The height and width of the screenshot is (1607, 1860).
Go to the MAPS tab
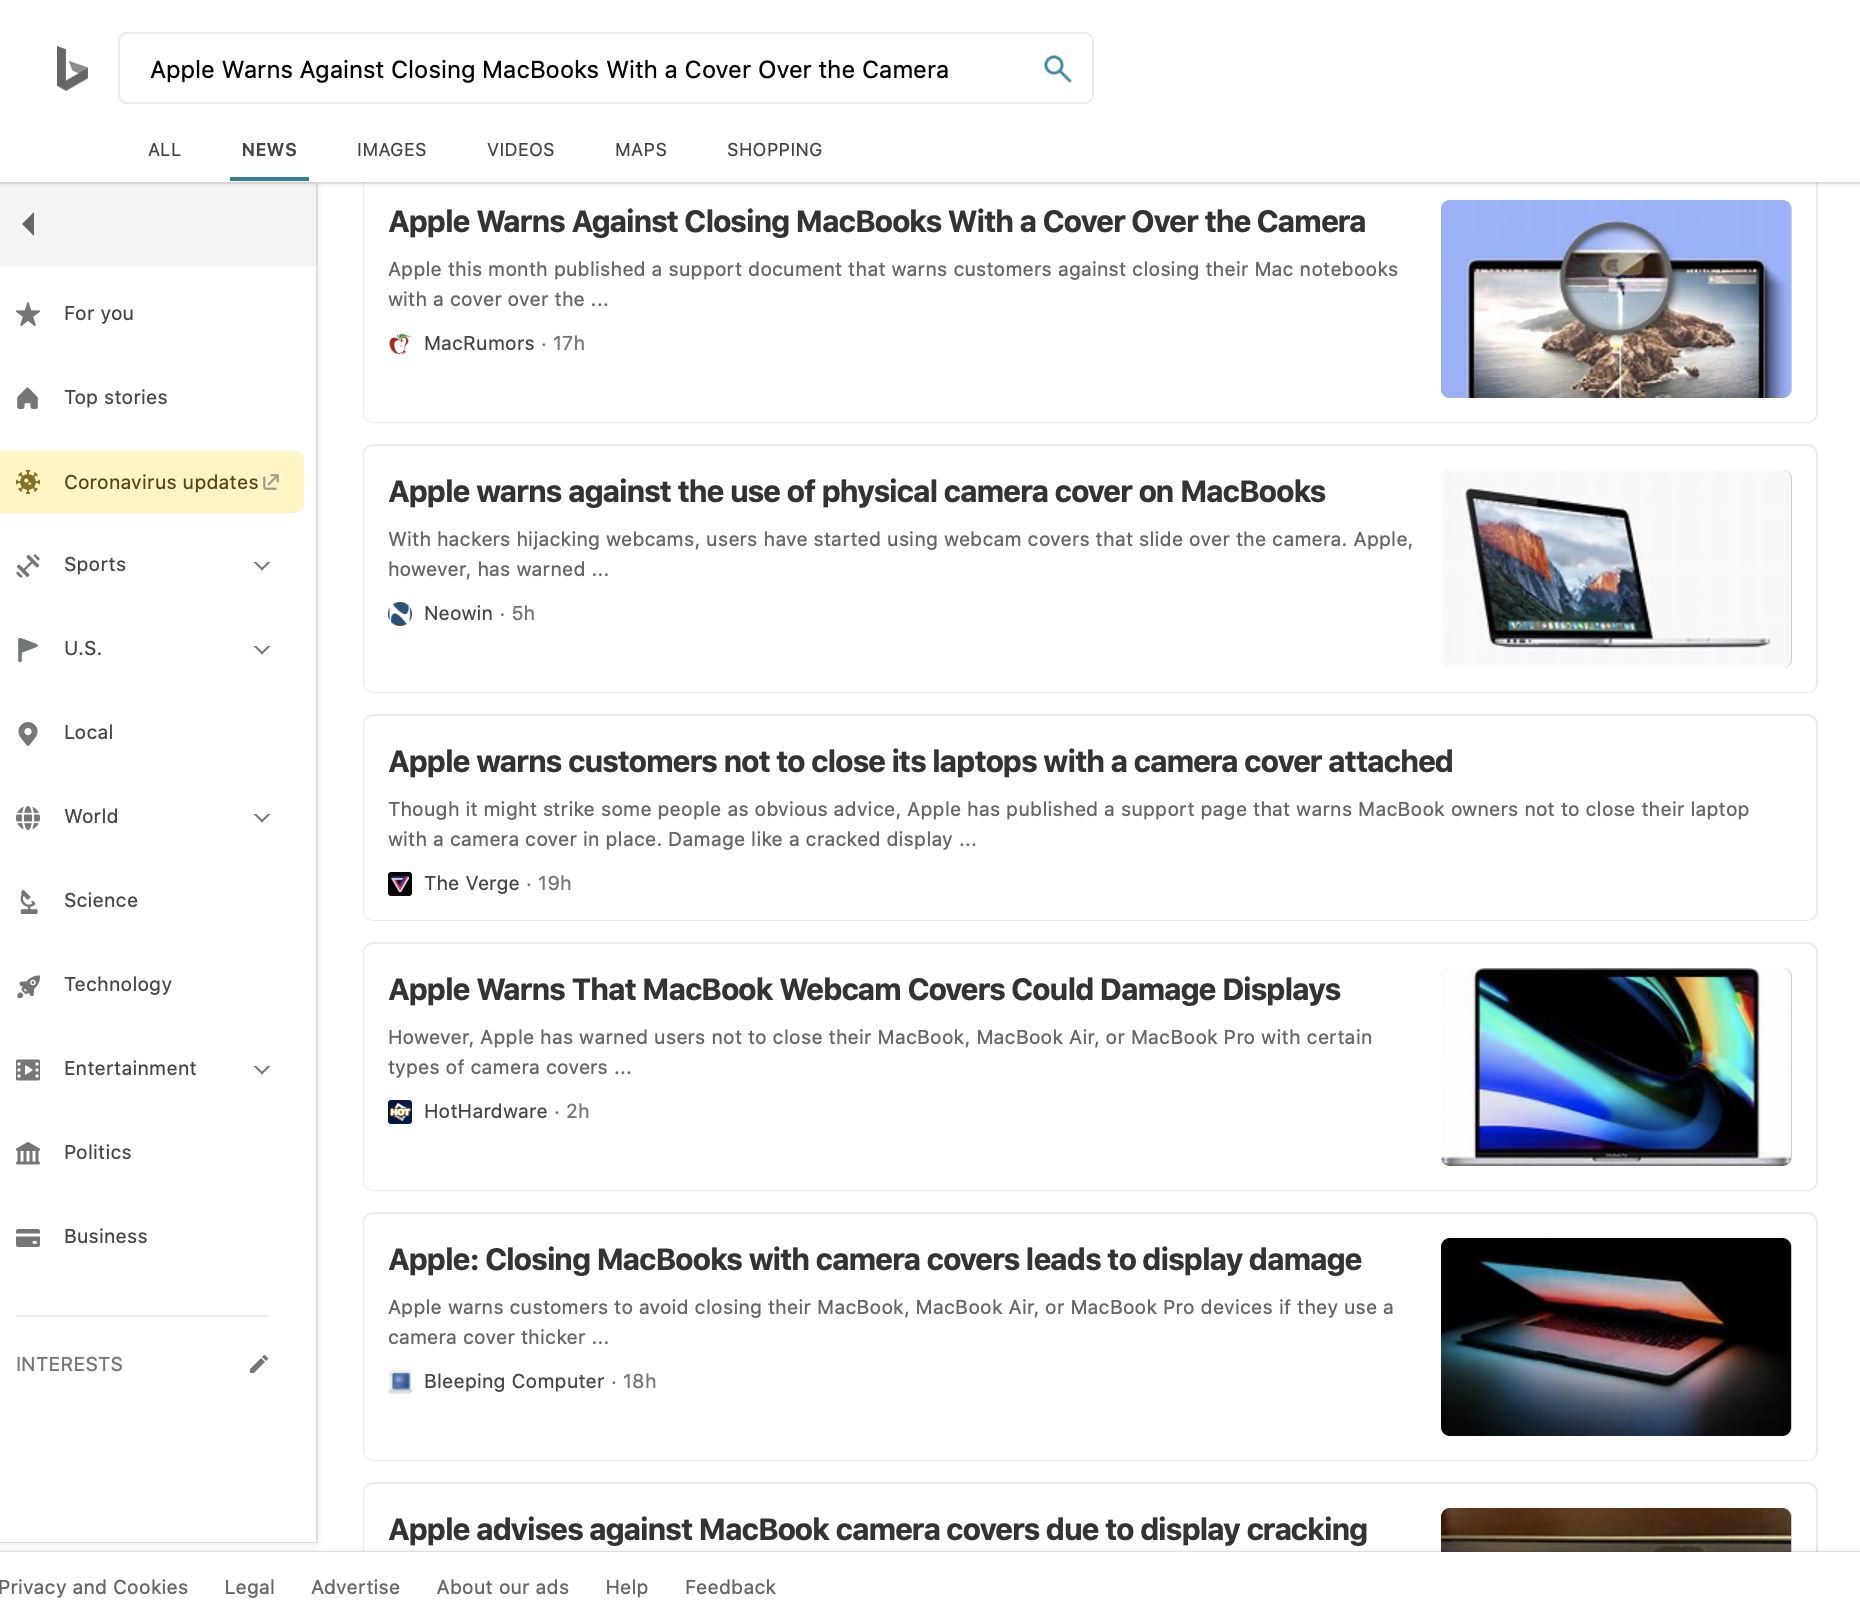point(640,150)
